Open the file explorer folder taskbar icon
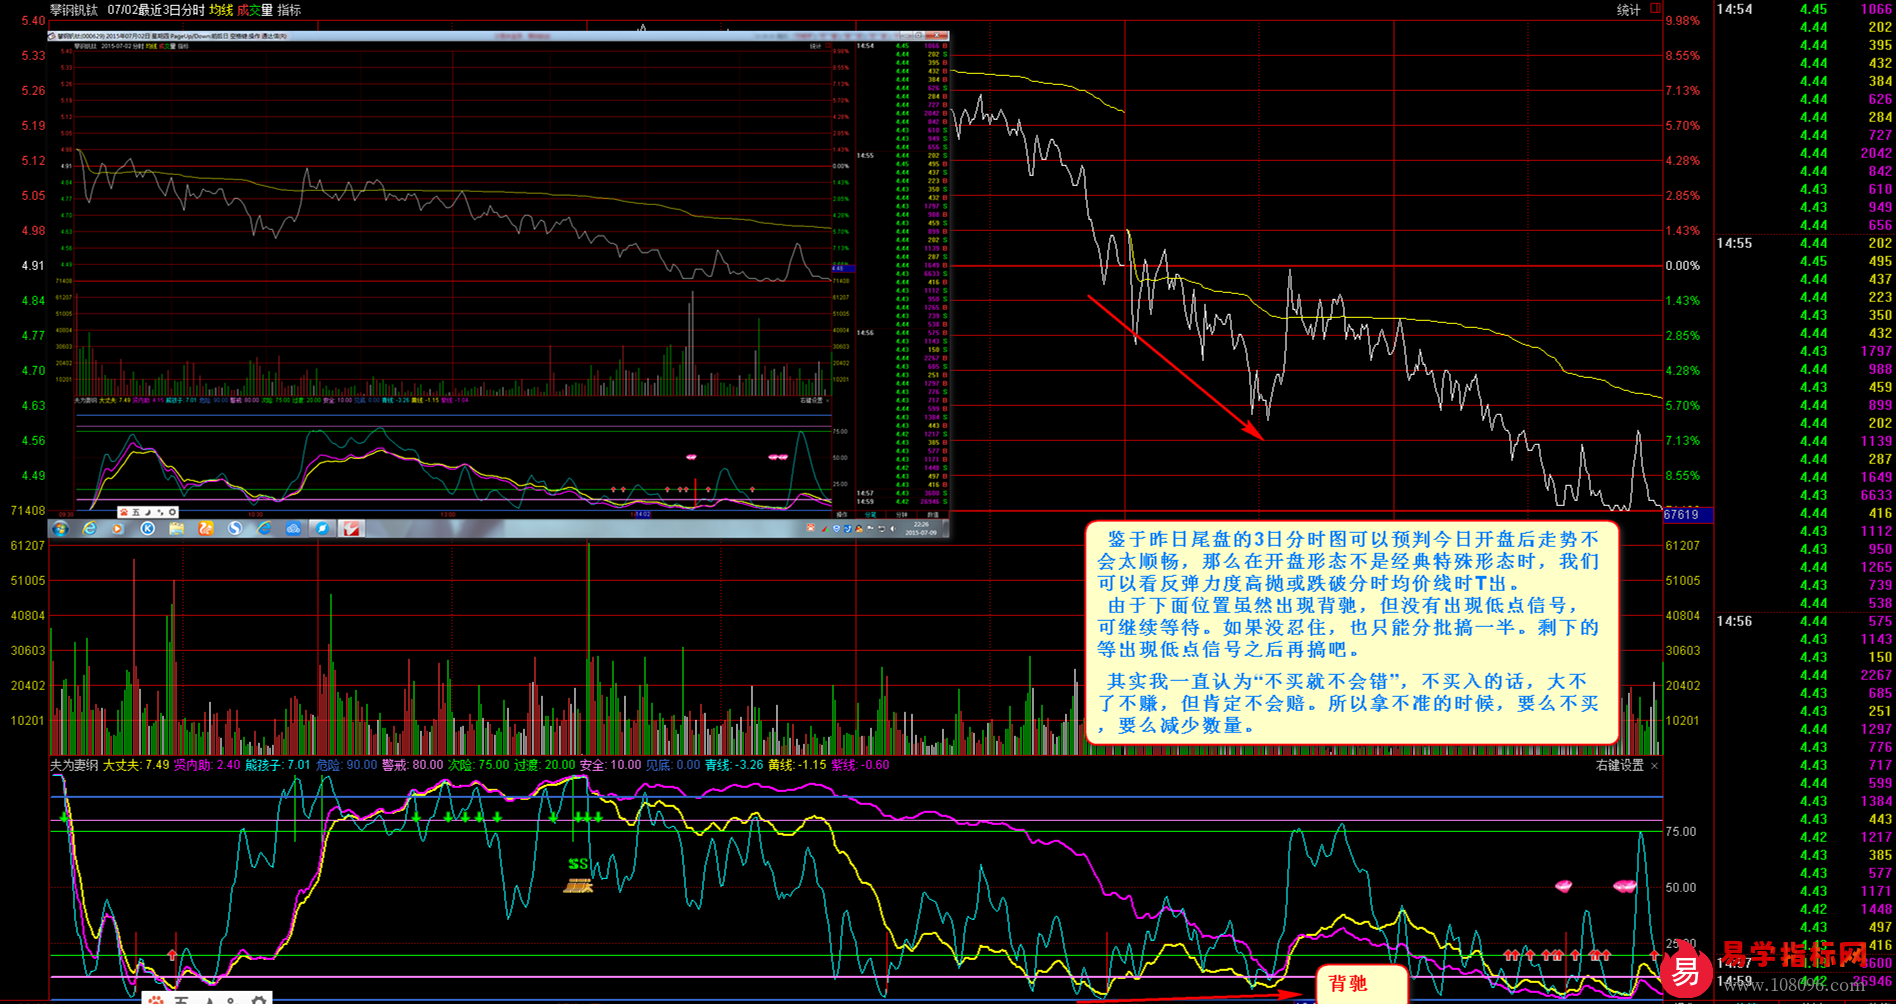This screenshot has width=1896, height=1004. click(176, 528)
